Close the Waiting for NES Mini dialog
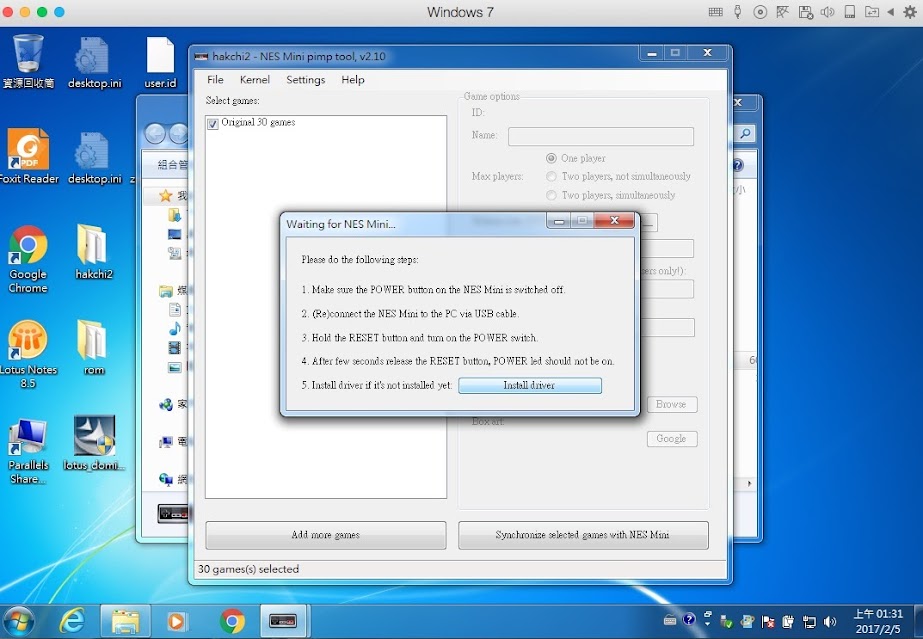Viewport: 923px width, 639px height. pyautogui.click(x=614, y=221)
